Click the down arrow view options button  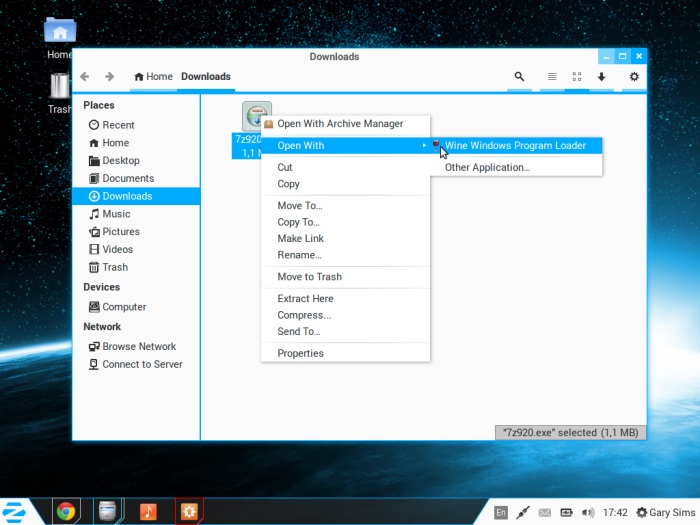click(x=601, y=76)
